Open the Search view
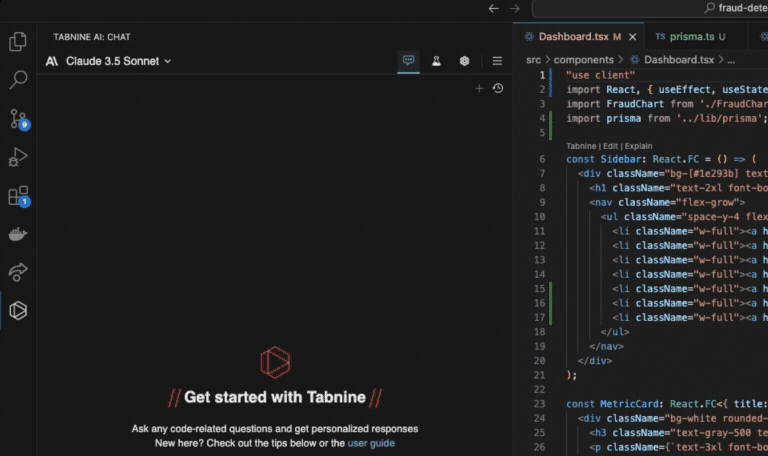Viewport: 768px width, 456px height. coord(18,80)
